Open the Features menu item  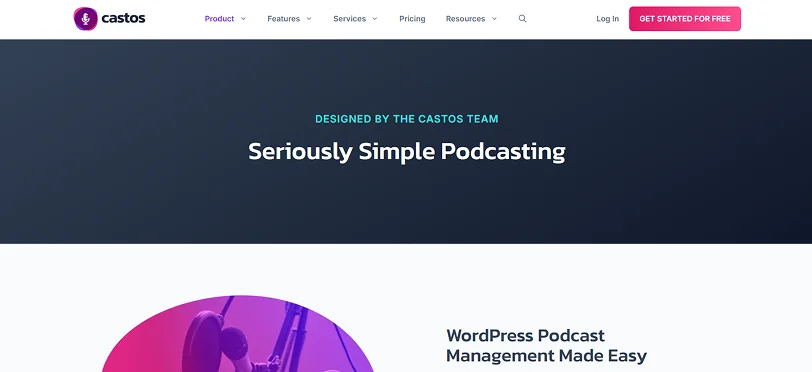pos(283,19)
